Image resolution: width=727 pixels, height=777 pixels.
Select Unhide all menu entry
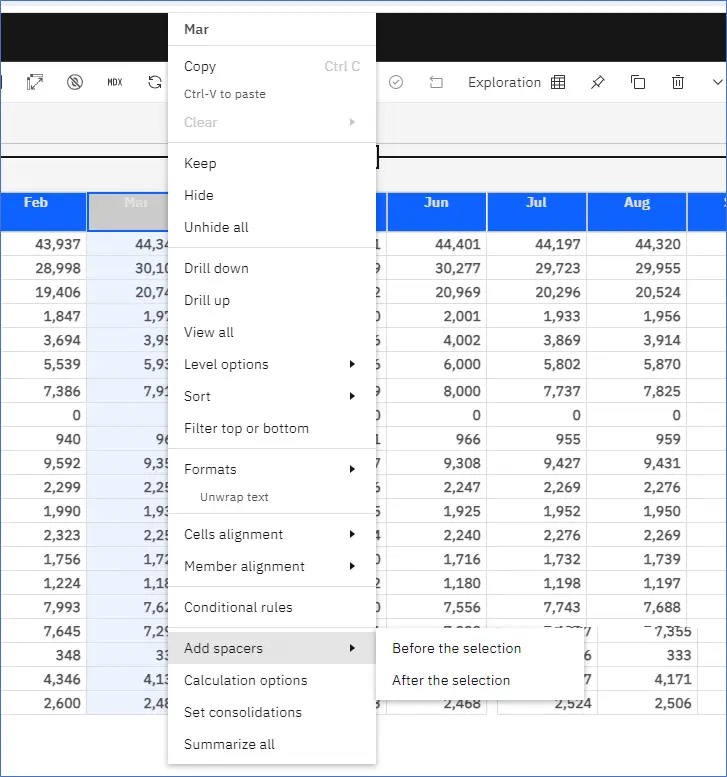pyautogui.click(x=272, y=227)
